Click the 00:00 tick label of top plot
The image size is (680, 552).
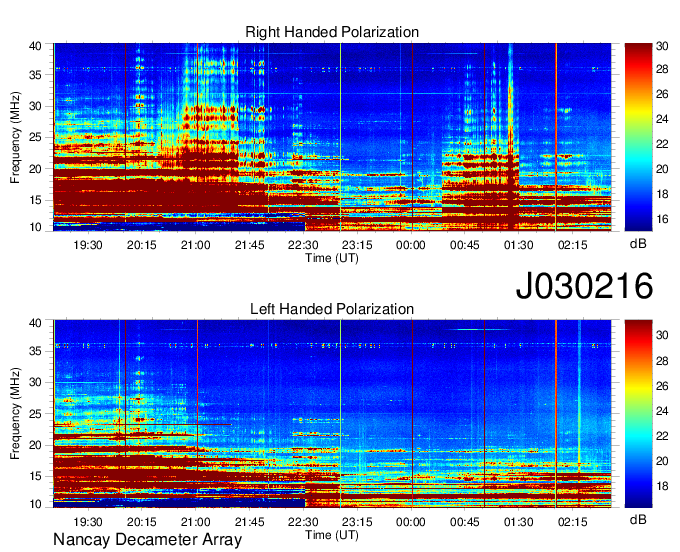[411, 245]
